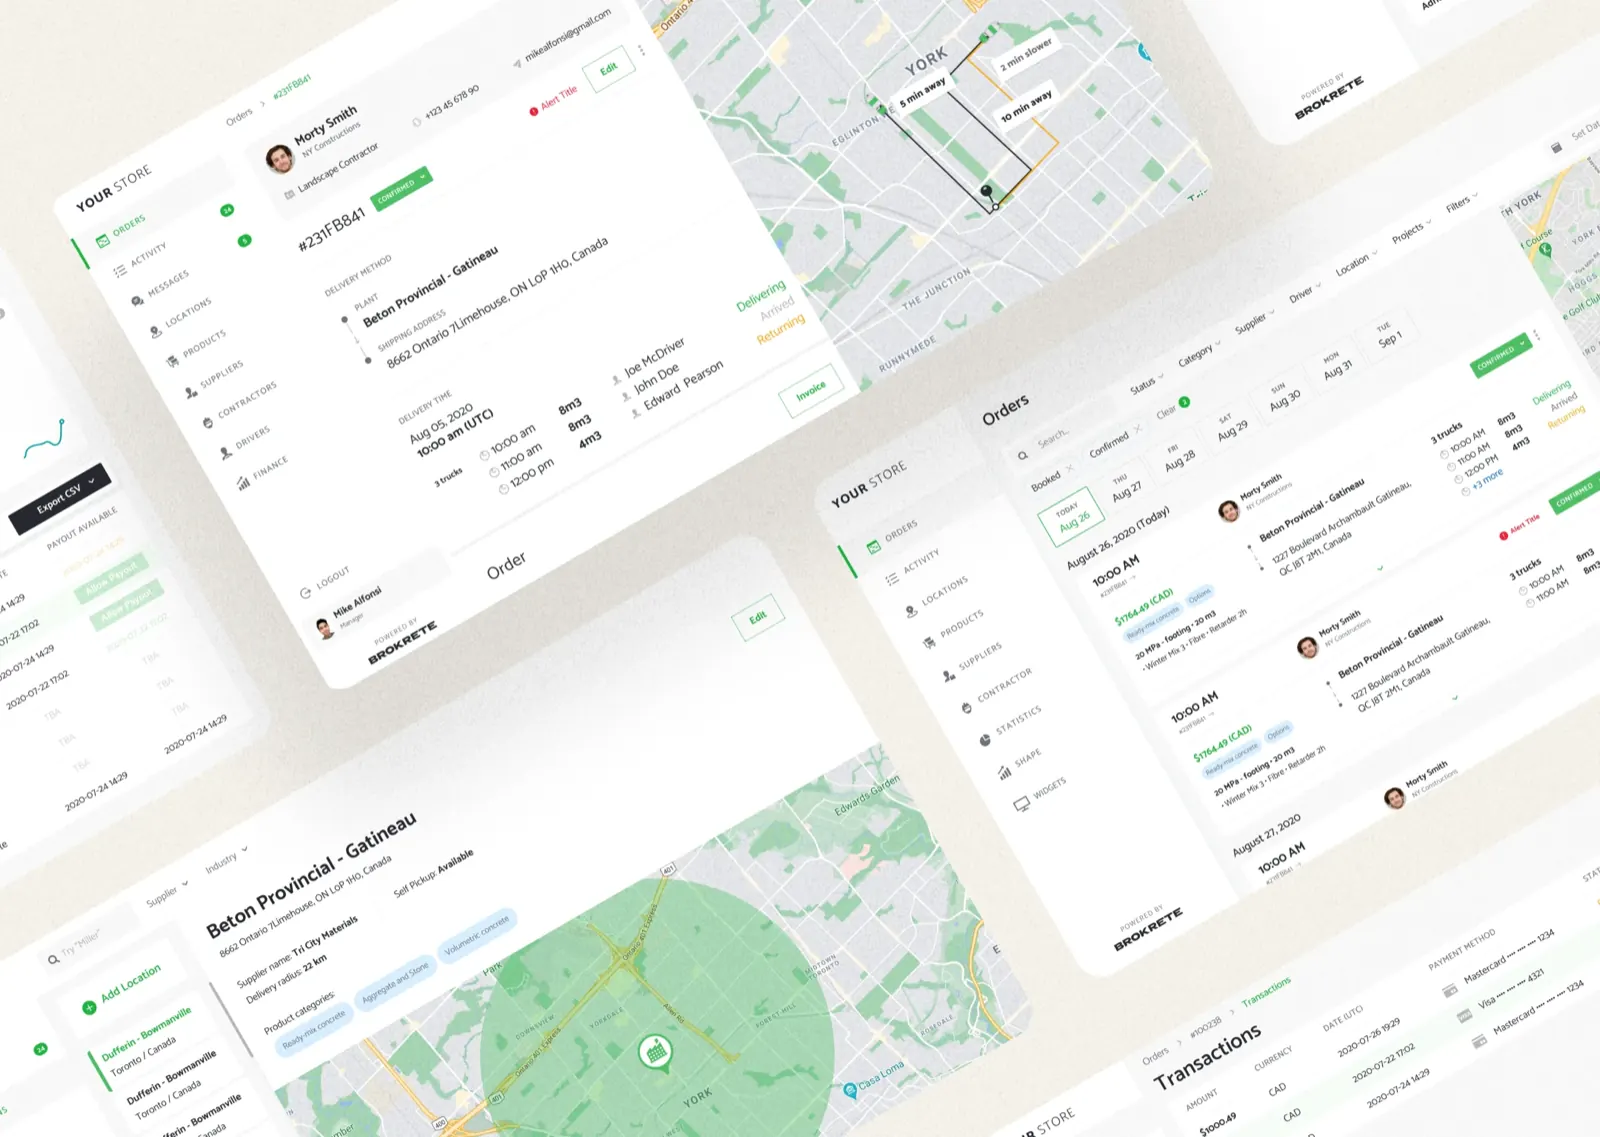Image resolution: width=1600 pixels, height=1137 pixels.
Task: Click Edit button in order detail header
Action: pyautogui.click(x=609, y=68)
